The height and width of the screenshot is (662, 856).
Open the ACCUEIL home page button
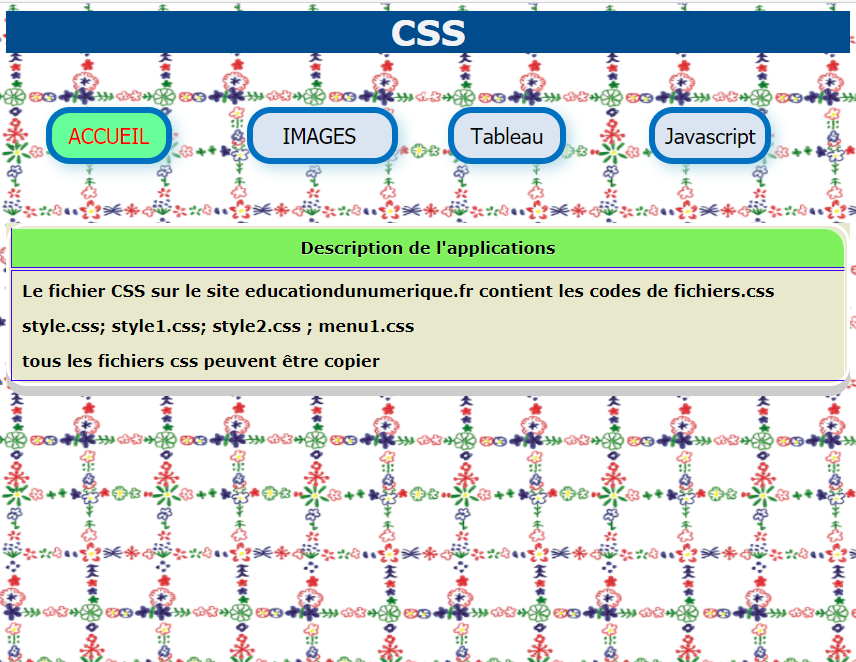coord(108,136)
